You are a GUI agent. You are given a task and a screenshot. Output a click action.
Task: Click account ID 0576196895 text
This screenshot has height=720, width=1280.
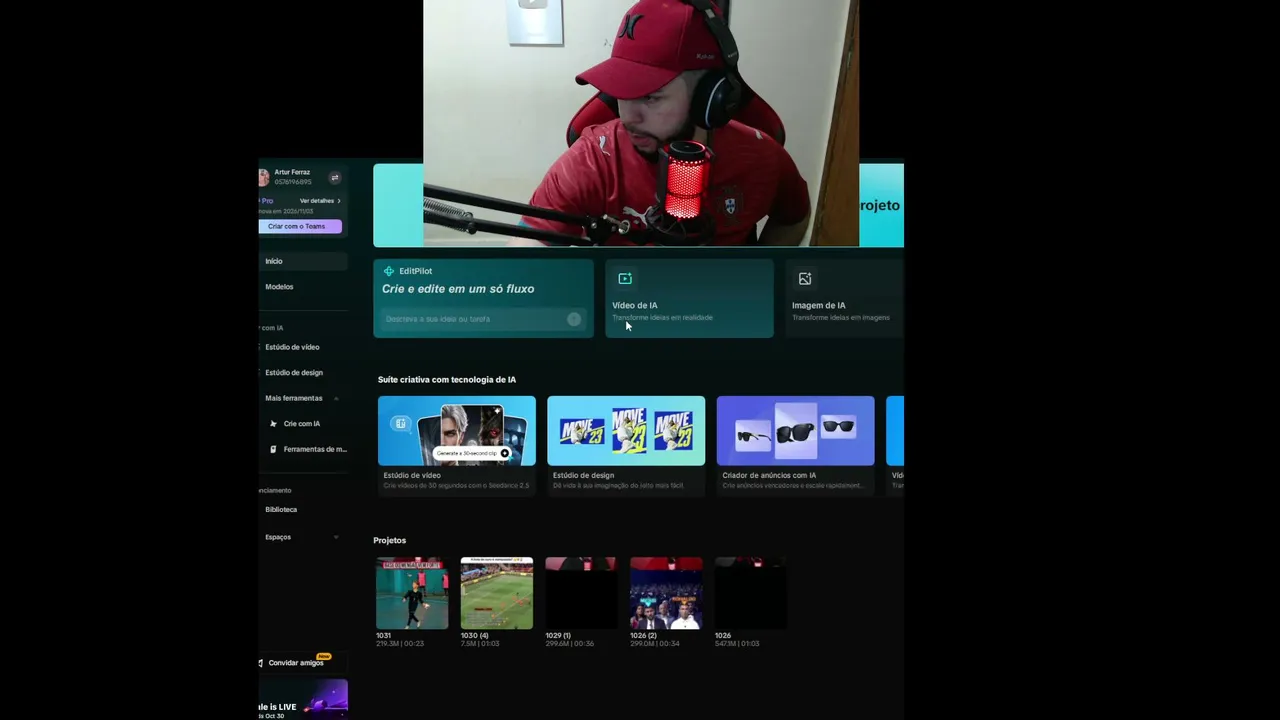293,182
